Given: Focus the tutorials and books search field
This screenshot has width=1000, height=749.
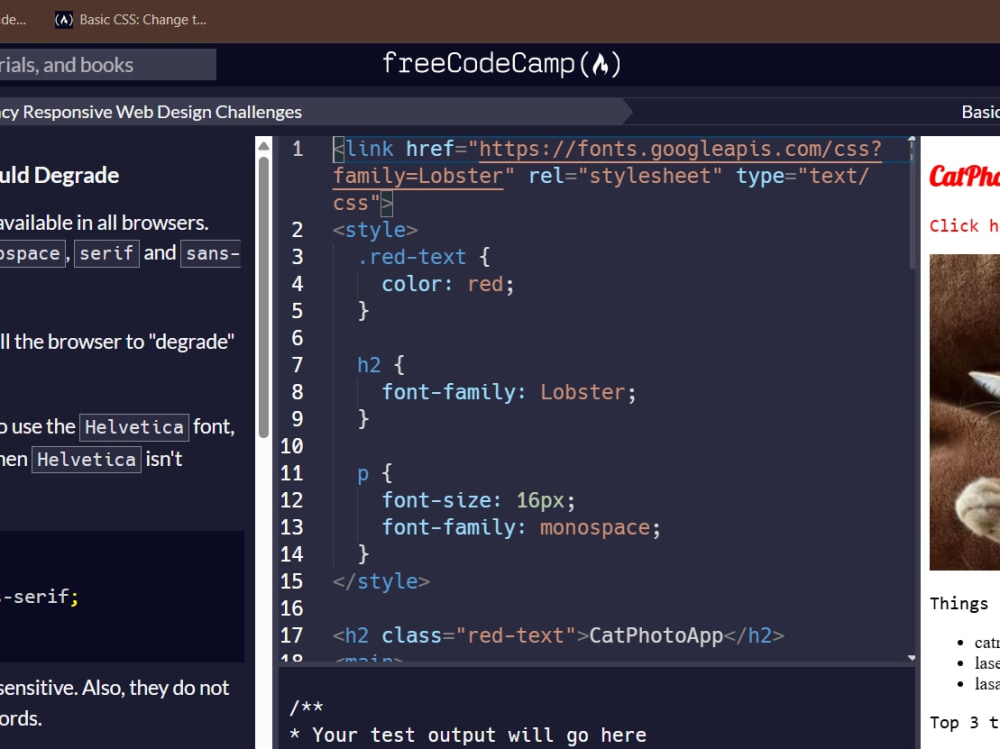Looking at the screenshot, I should pyautogui.click(x=108, y=64).
